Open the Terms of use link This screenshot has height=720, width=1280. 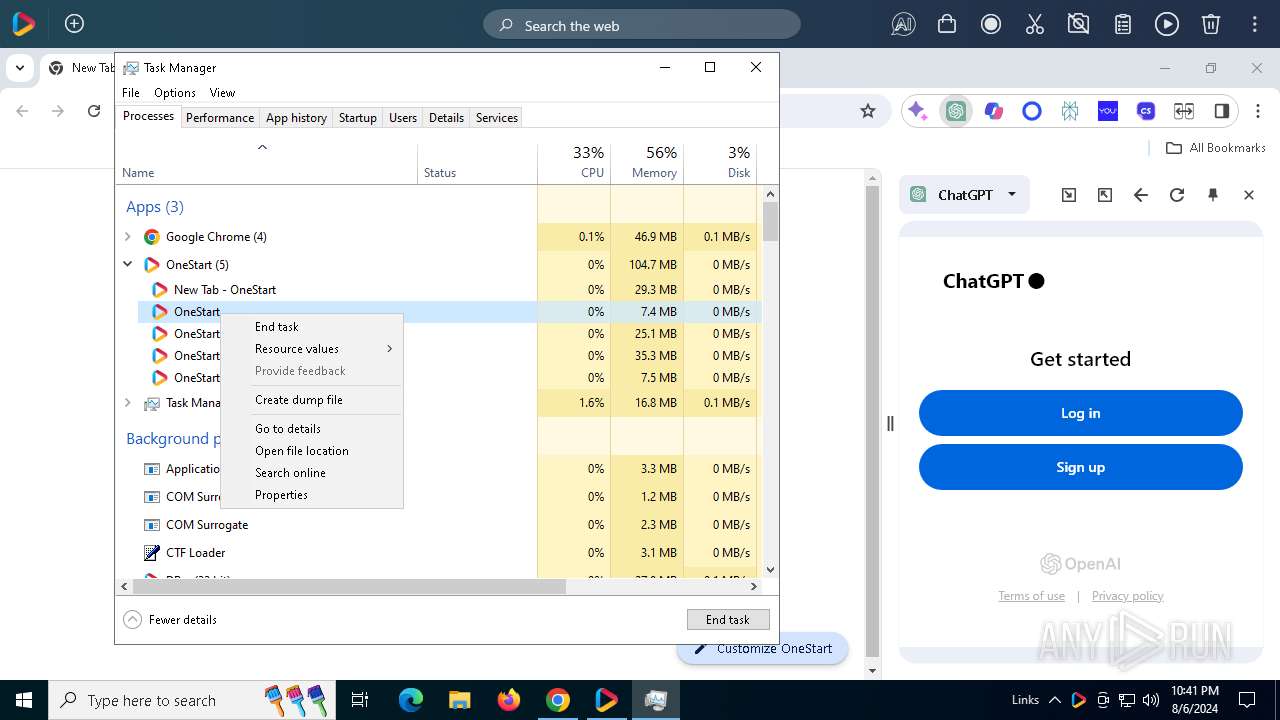tap(1031, 596)
